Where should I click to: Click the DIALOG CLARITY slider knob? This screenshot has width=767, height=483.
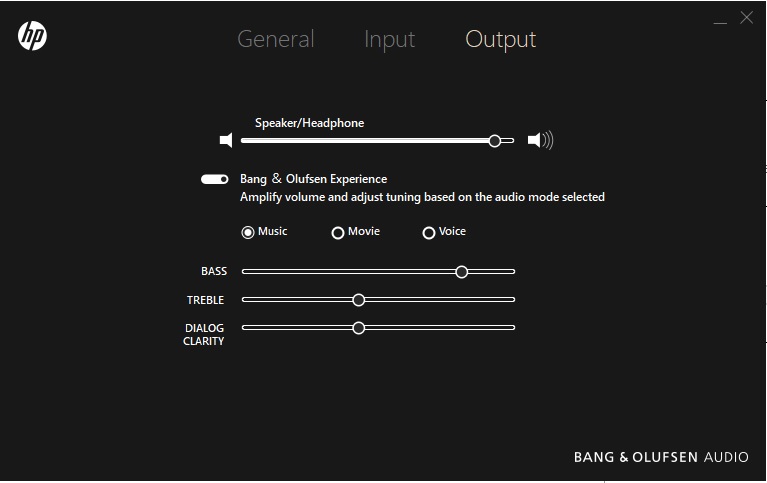pyautogui.click(x=359, y=328)
